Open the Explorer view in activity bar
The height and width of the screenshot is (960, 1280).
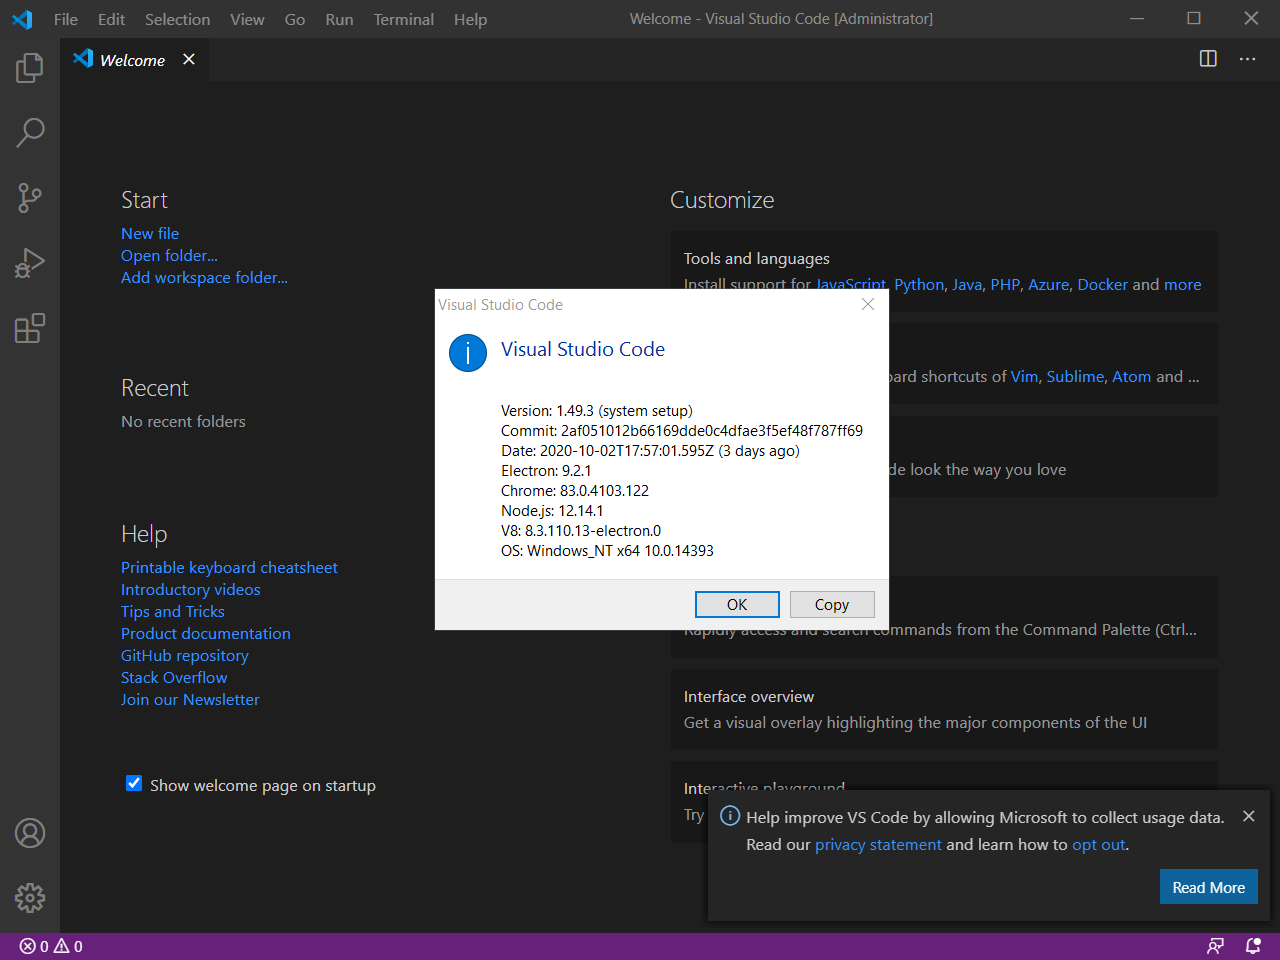click(x=30, y=68)
